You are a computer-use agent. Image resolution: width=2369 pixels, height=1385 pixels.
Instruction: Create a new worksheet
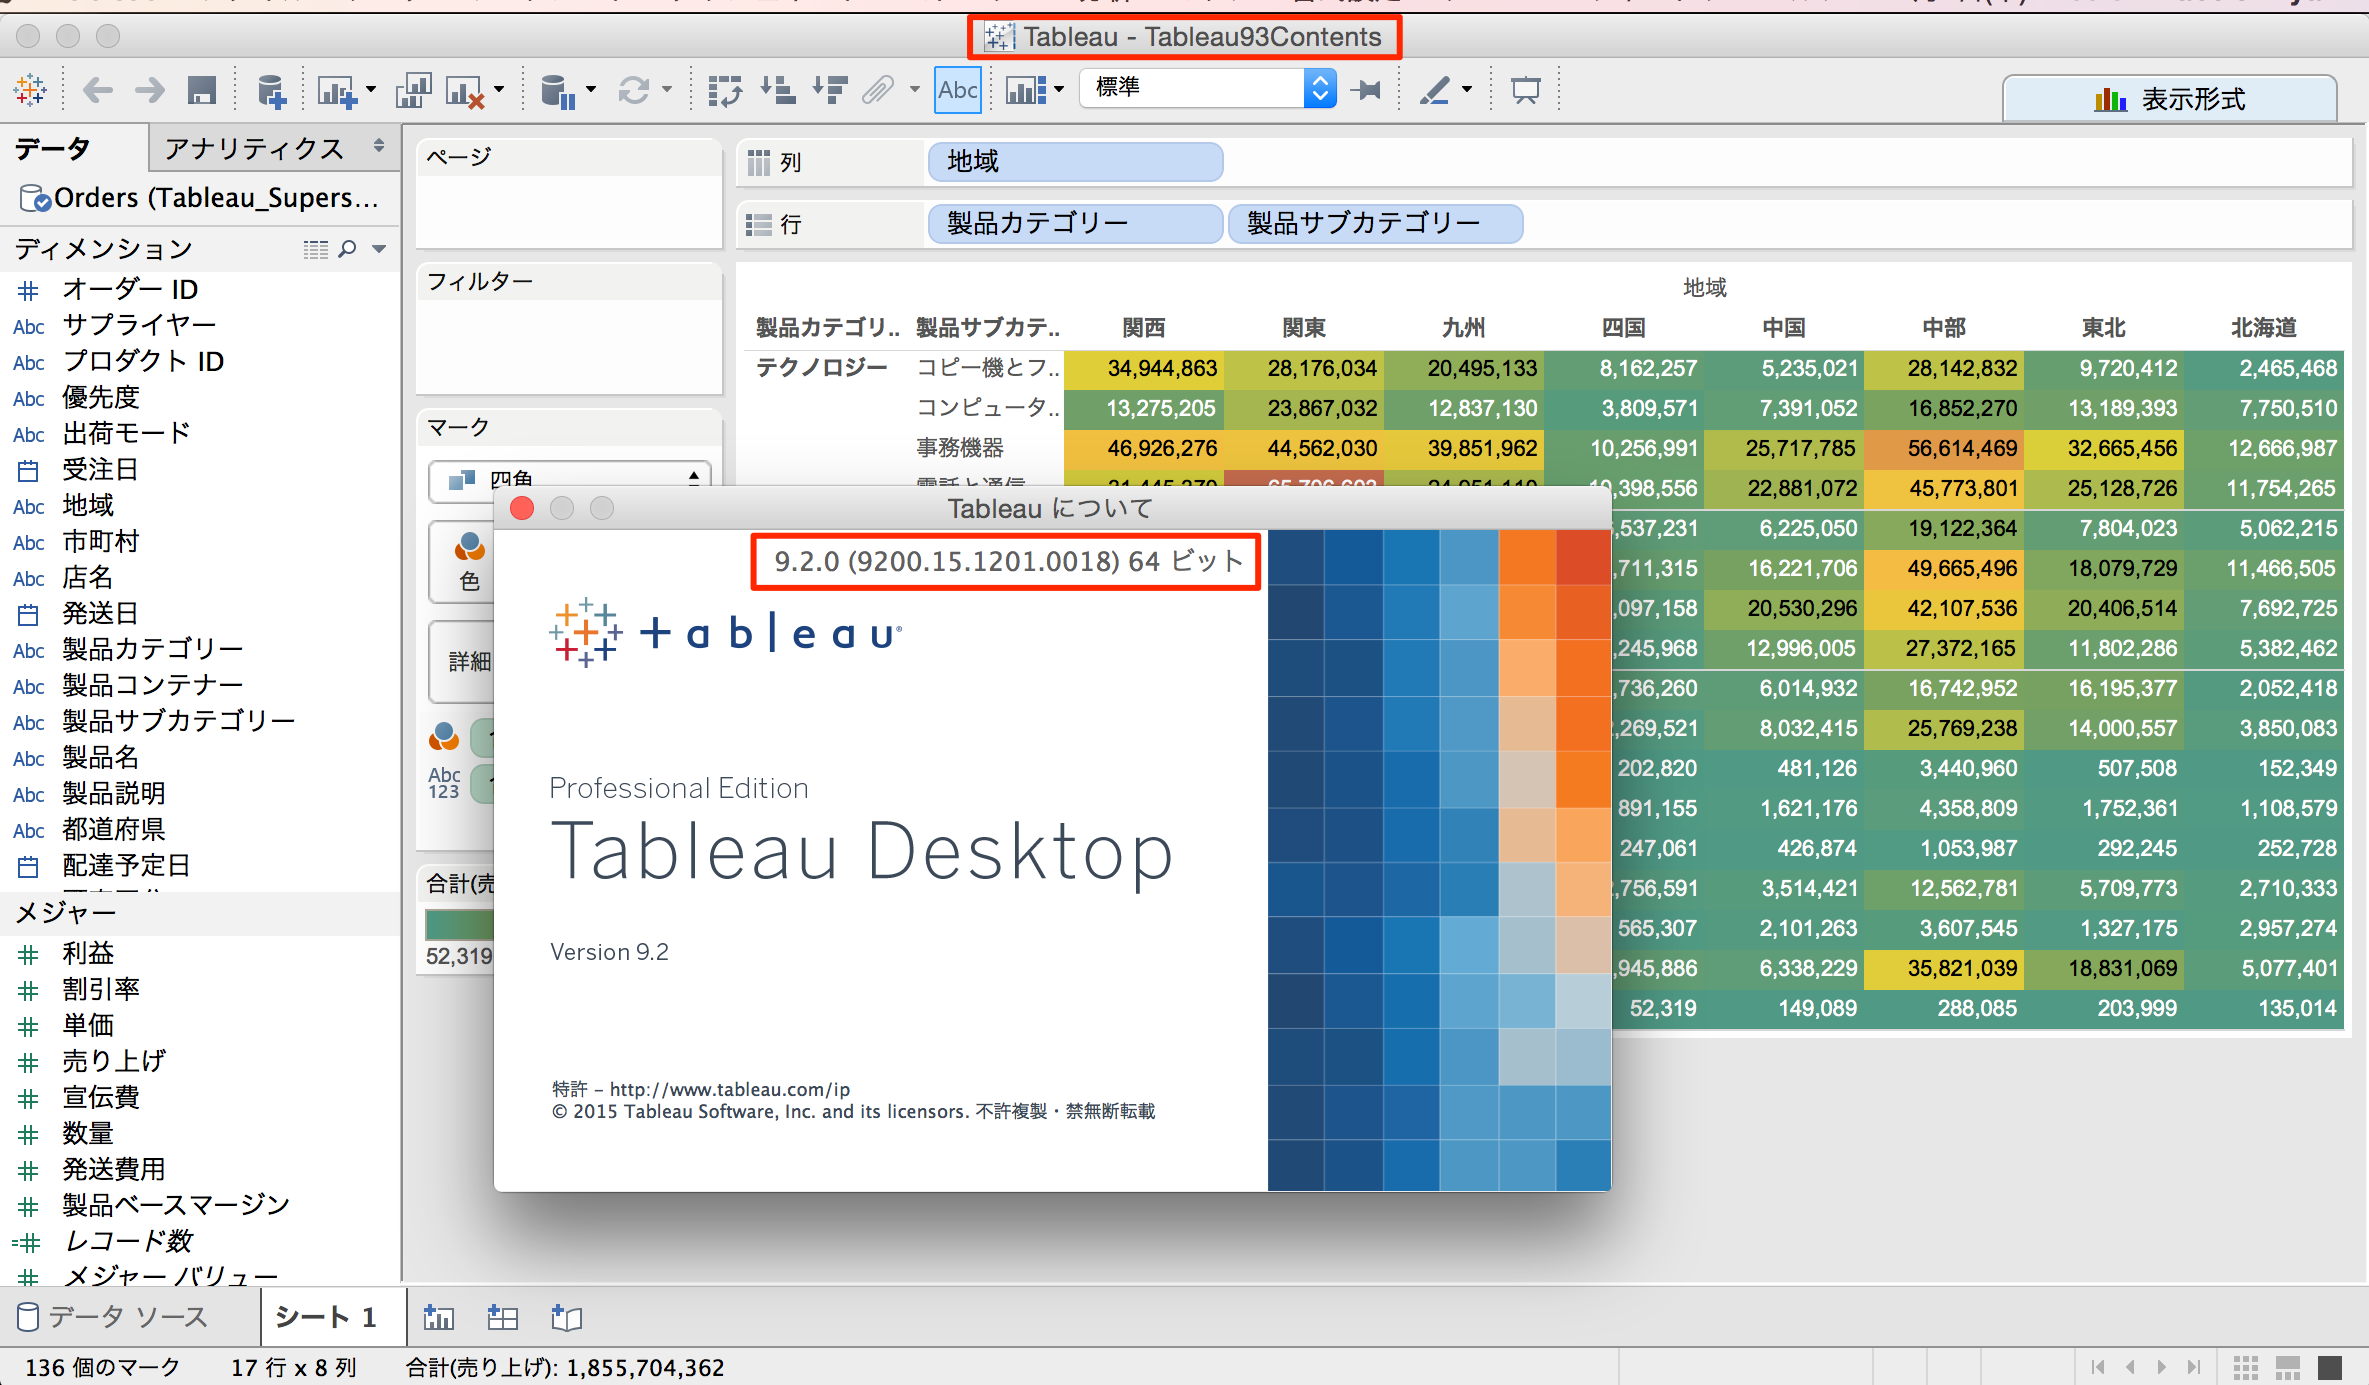tap(440, 1318)
